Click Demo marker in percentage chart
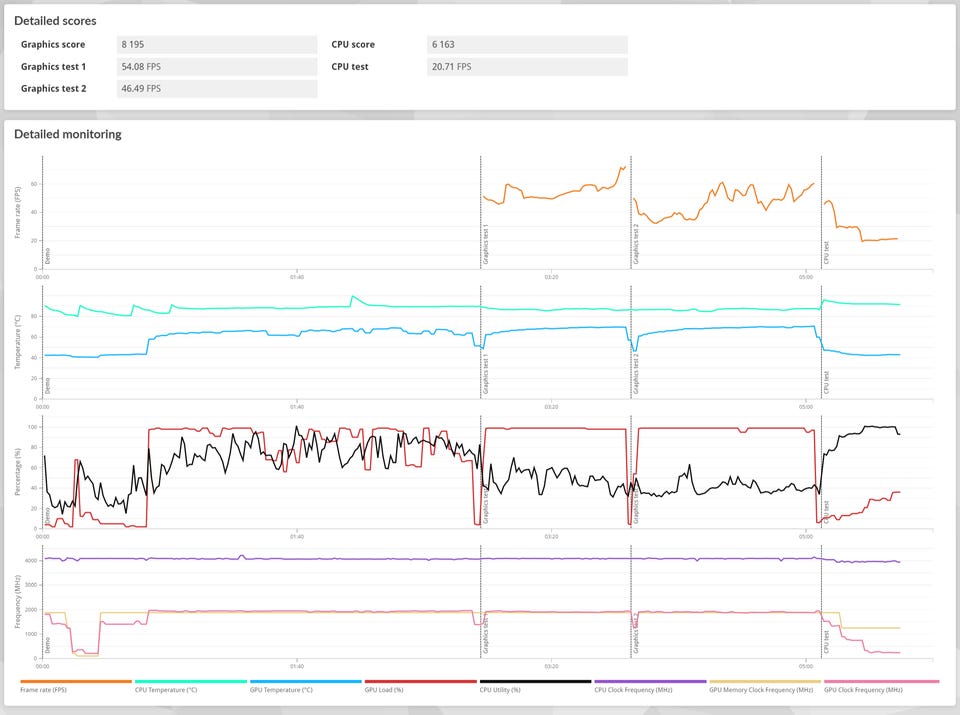960x715 pixels. [48, 516]
